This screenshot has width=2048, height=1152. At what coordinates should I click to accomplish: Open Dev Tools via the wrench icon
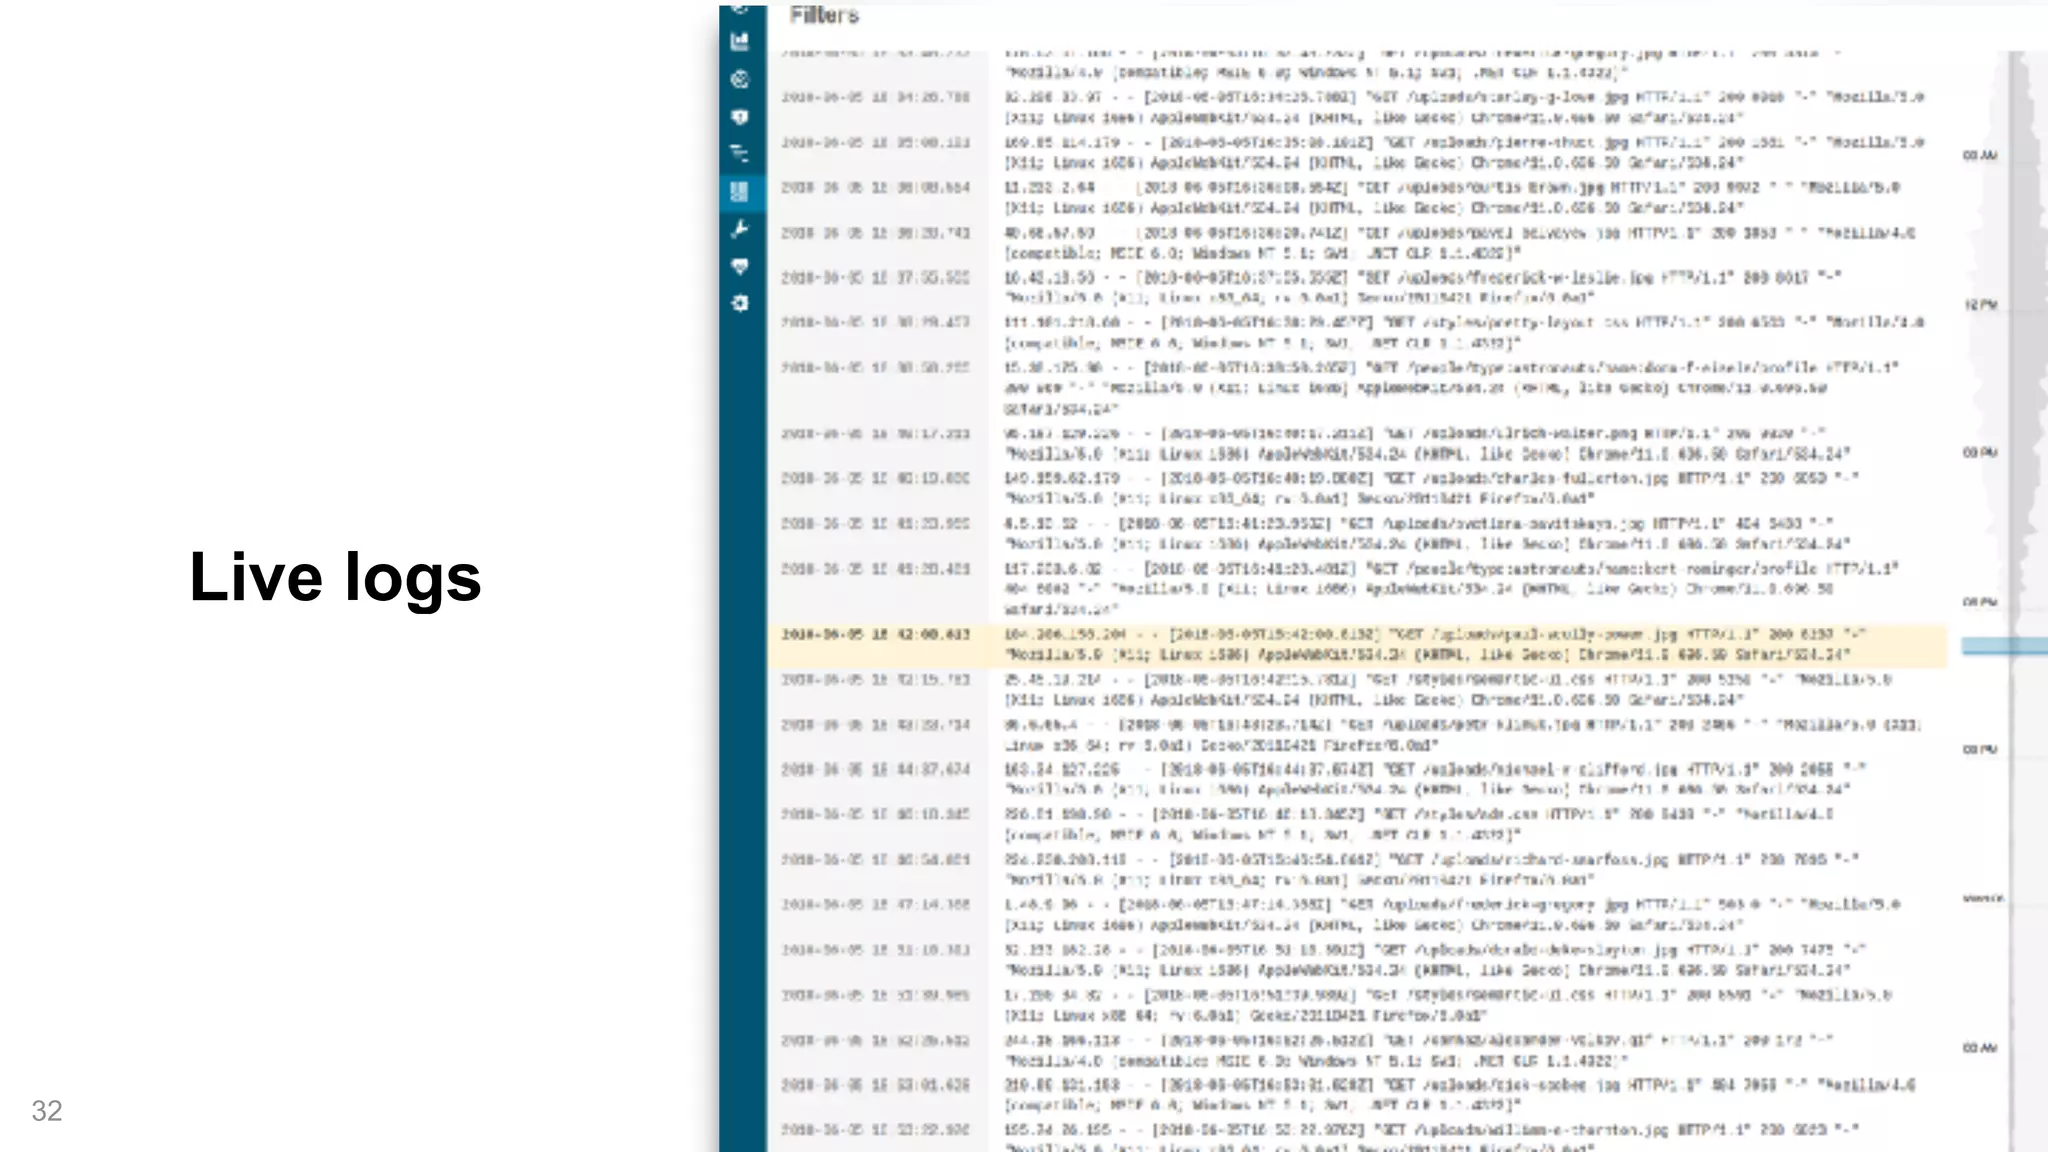click(x=740, y=229)
